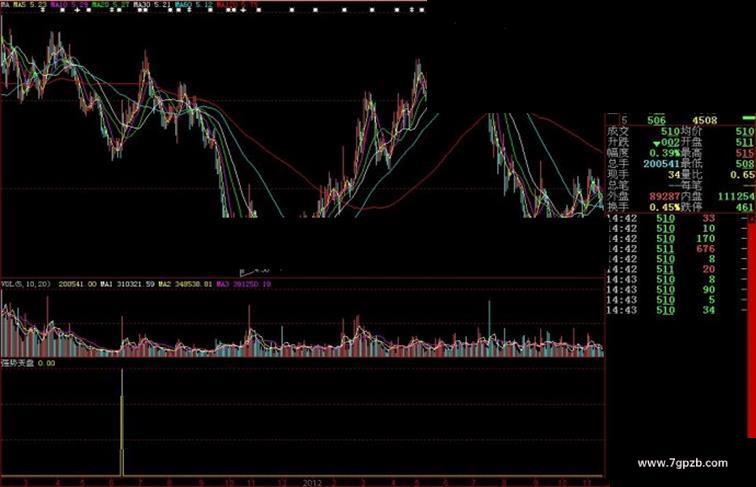Click the 强势买盘 0.00 indicator title
The height and width of the screenshot is (487, 756).
point(28,363)
